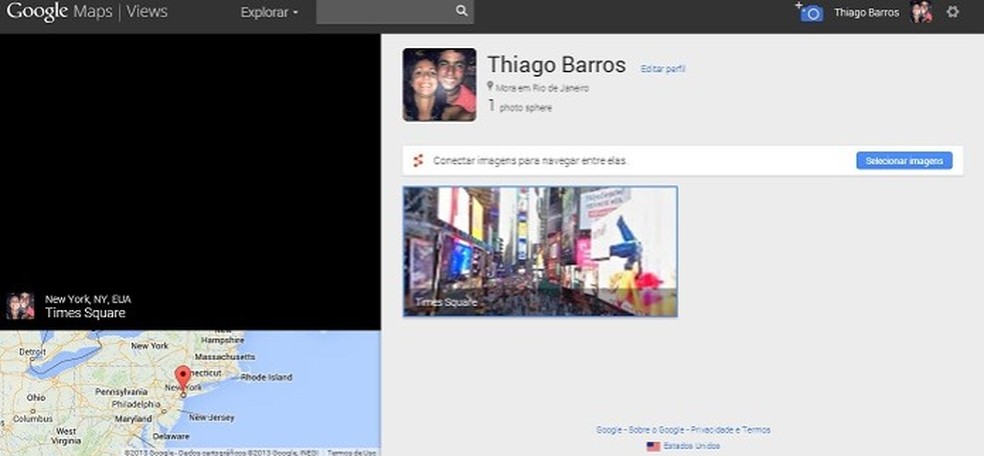Expand the Explorar dropdown menu
The height and width of the screenshot is (456, 984).
[x=269, y=13]
